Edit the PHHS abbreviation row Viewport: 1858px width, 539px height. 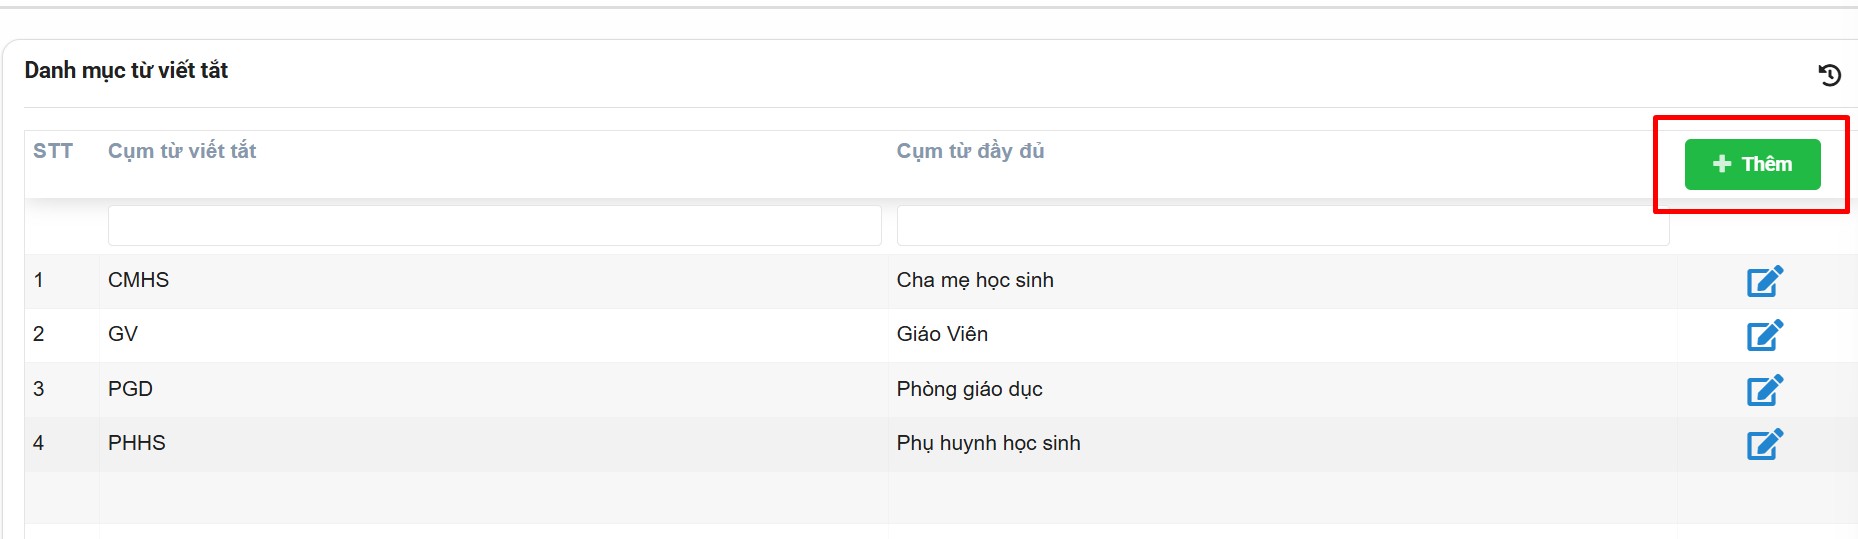click(1764, 444)
